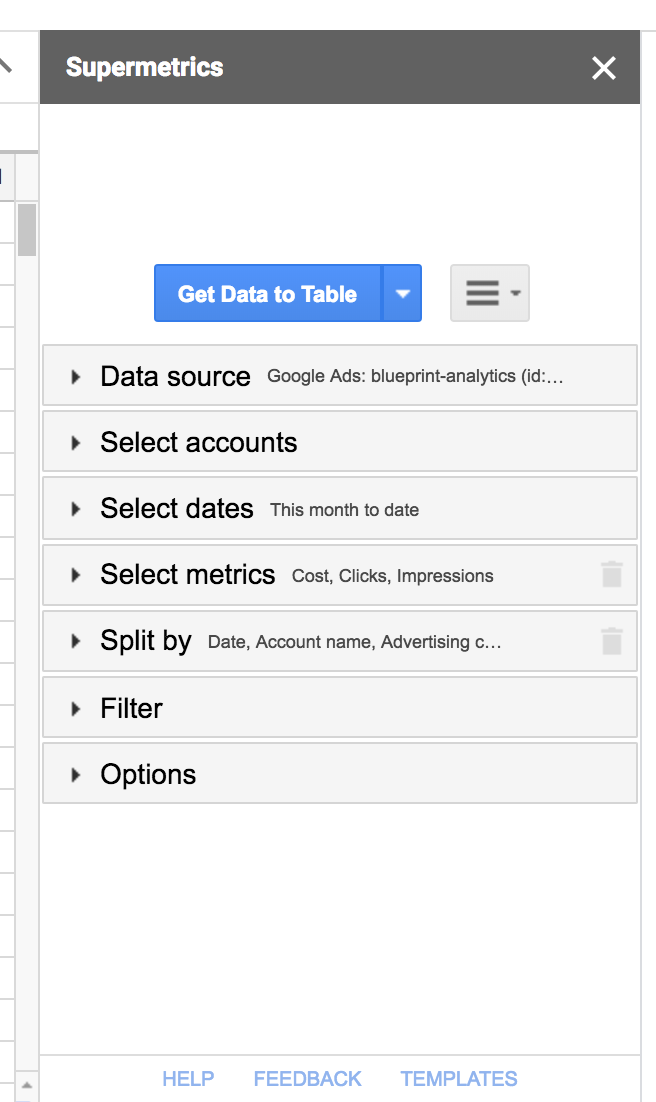Viewport: 656px width, 1102px height.
Task: Open the FEEDBACK link
Action: coord(307,1079)
